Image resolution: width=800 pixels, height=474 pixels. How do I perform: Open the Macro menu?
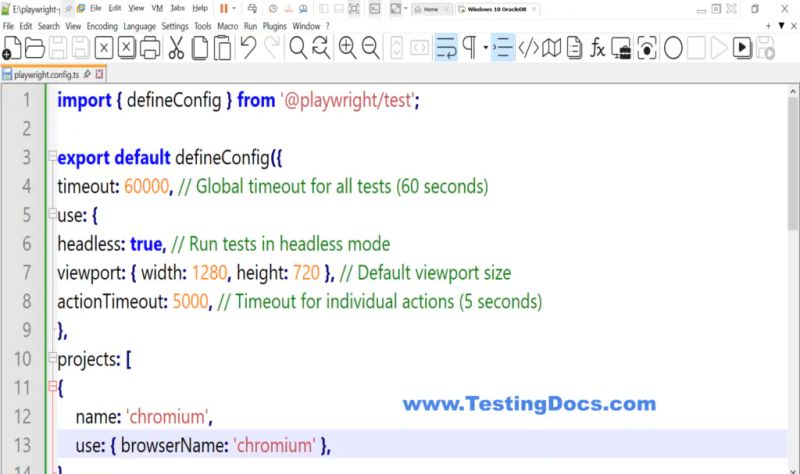pos(228,26)
